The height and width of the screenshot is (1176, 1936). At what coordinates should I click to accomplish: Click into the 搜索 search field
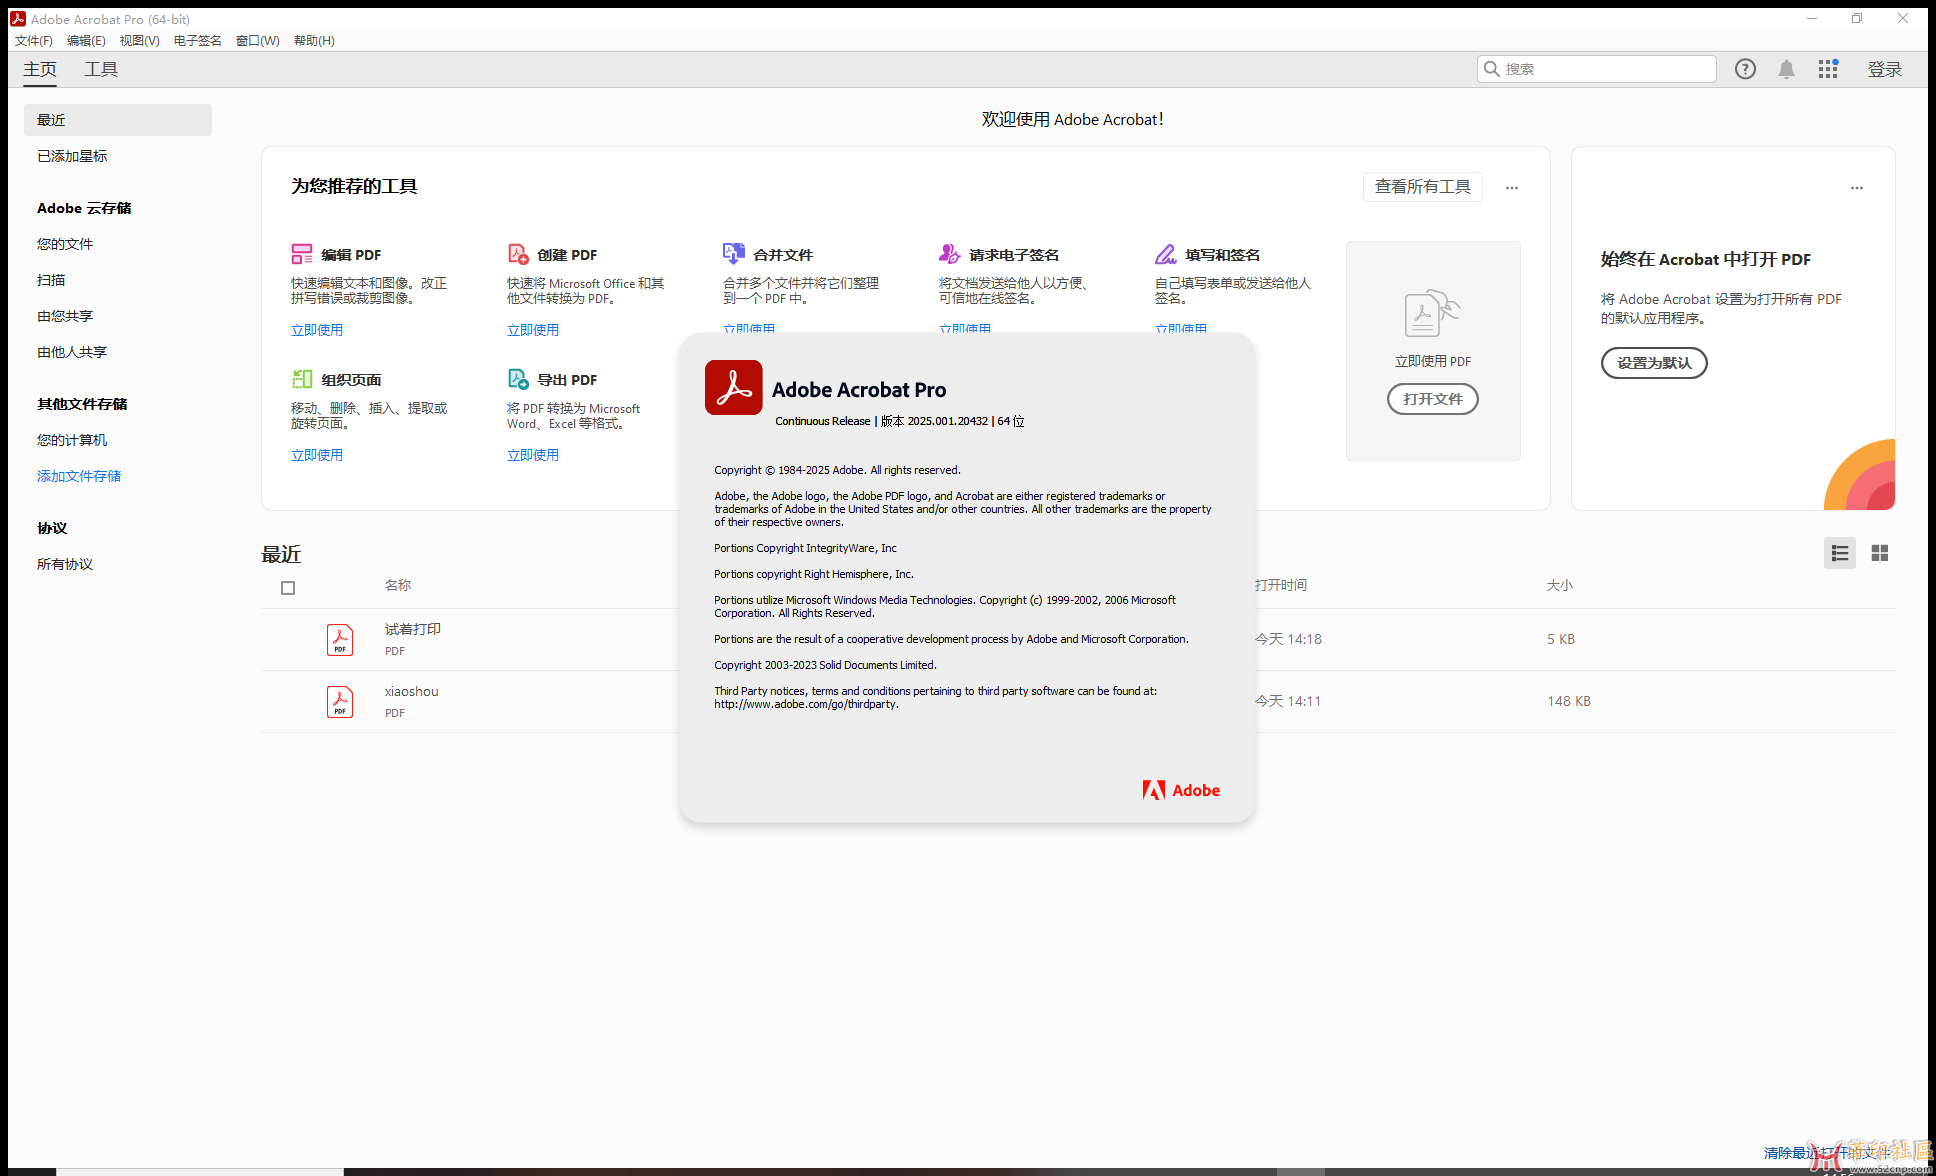coord(1596,69)
